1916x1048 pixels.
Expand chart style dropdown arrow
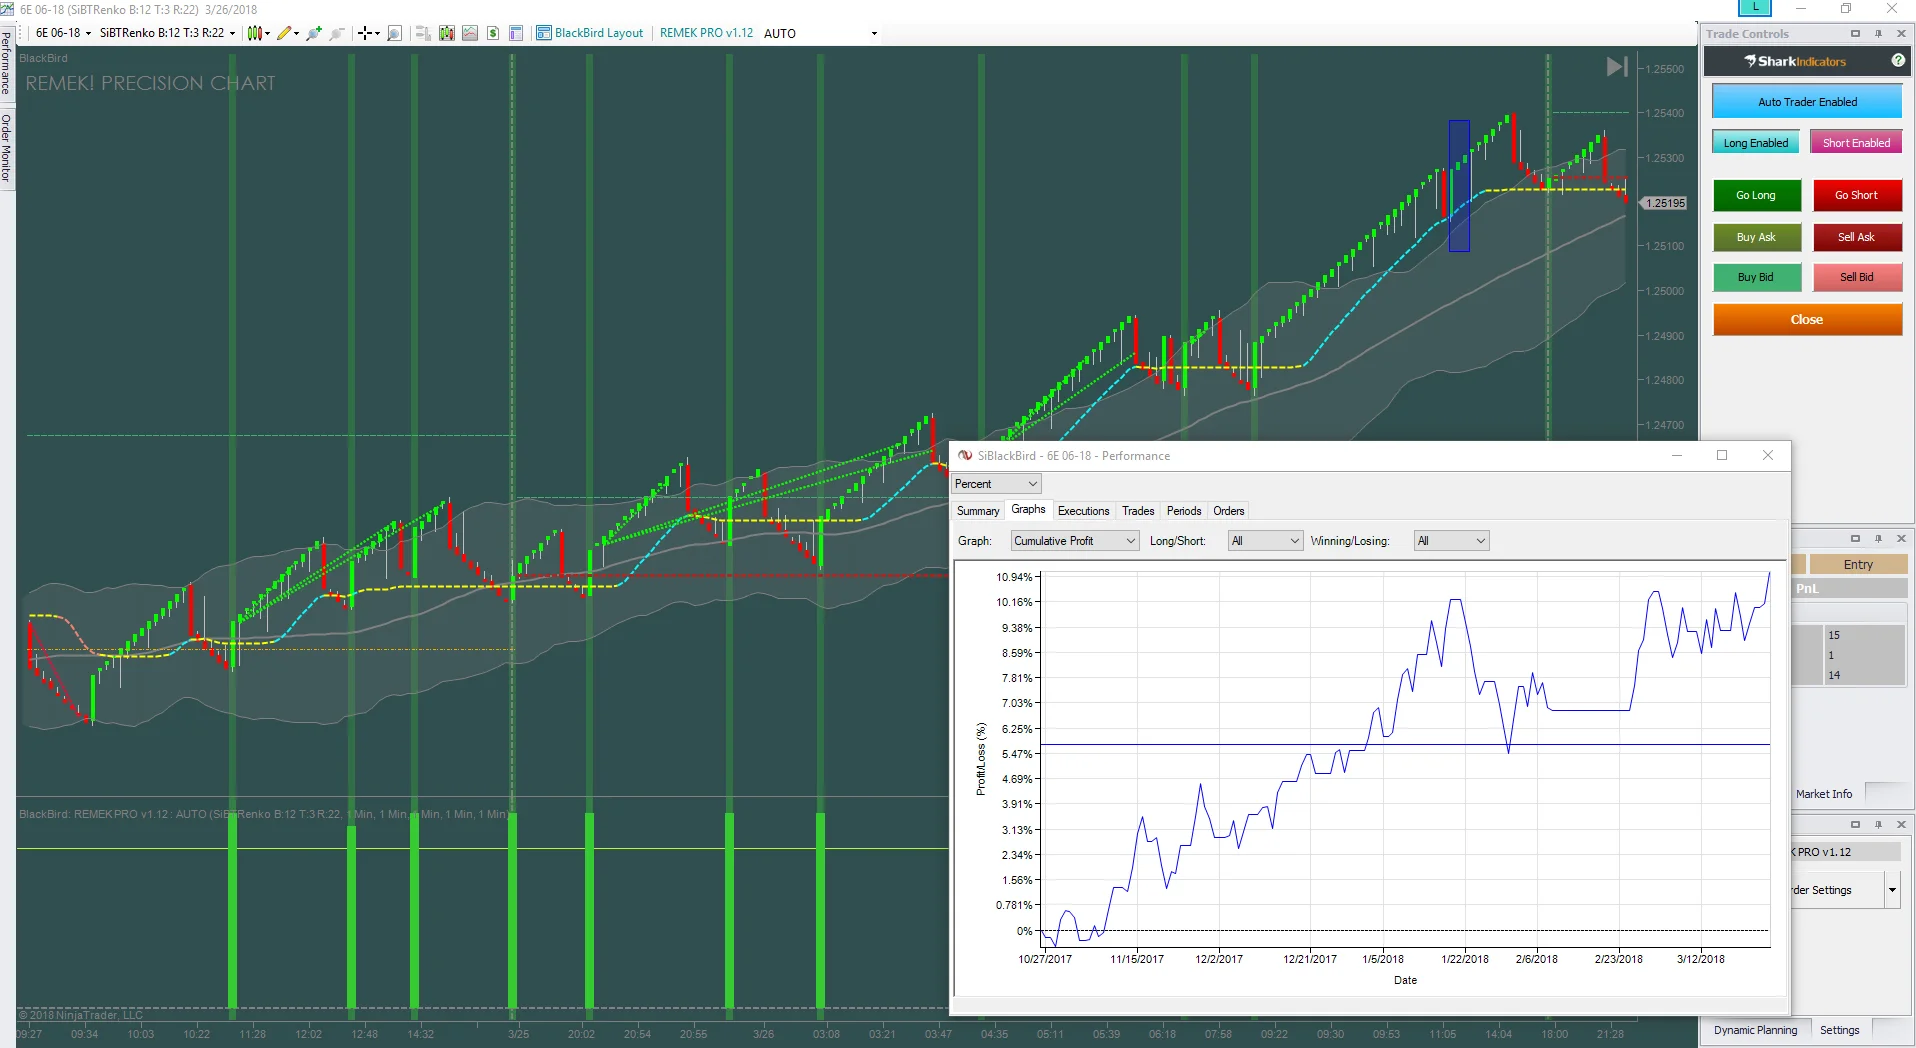pos(268,34)
